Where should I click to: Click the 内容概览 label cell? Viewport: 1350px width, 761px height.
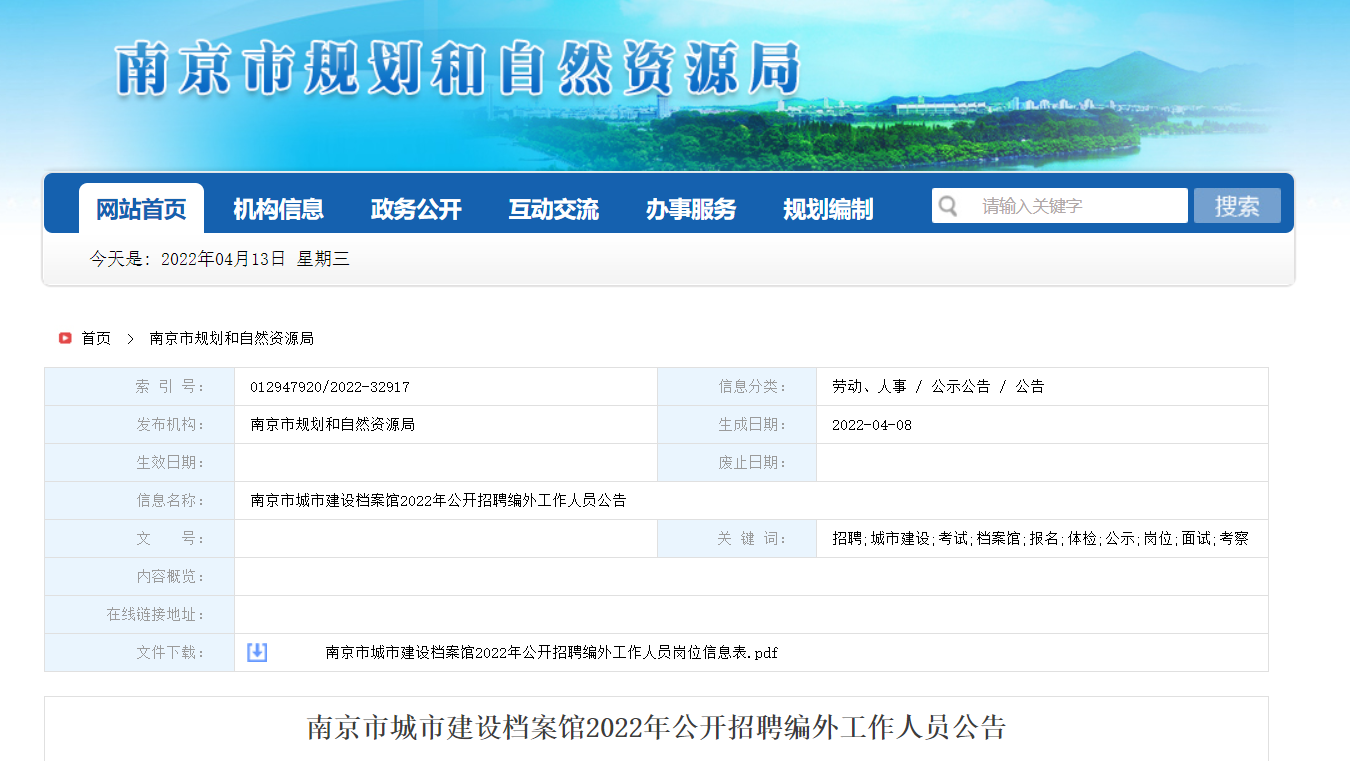click(x=140, y=577)
